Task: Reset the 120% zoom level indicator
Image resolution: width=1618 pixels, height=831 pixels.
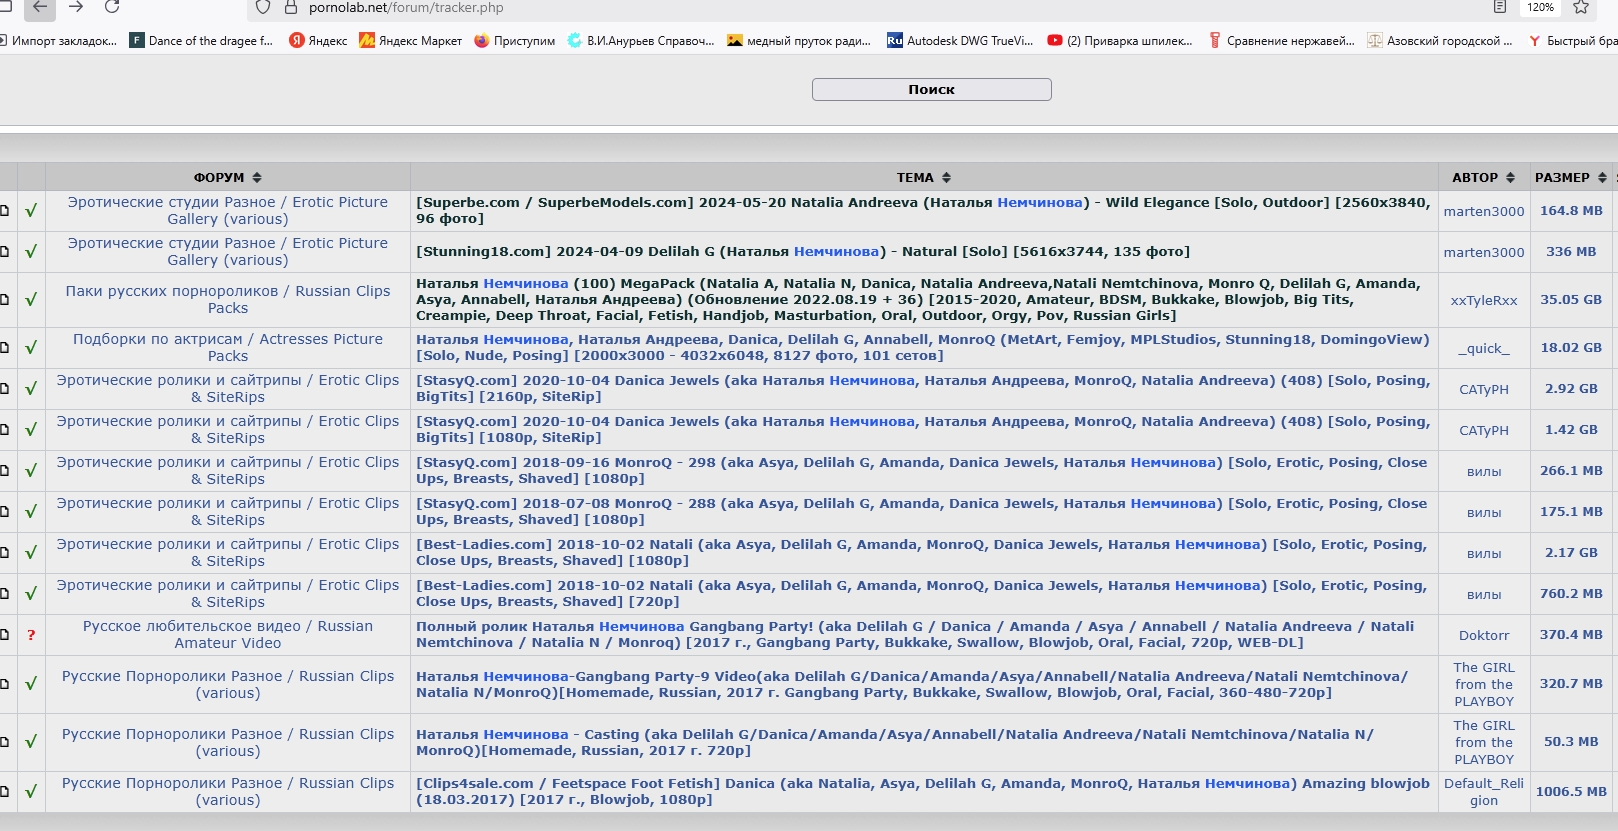Action: tap(1540, 7)
